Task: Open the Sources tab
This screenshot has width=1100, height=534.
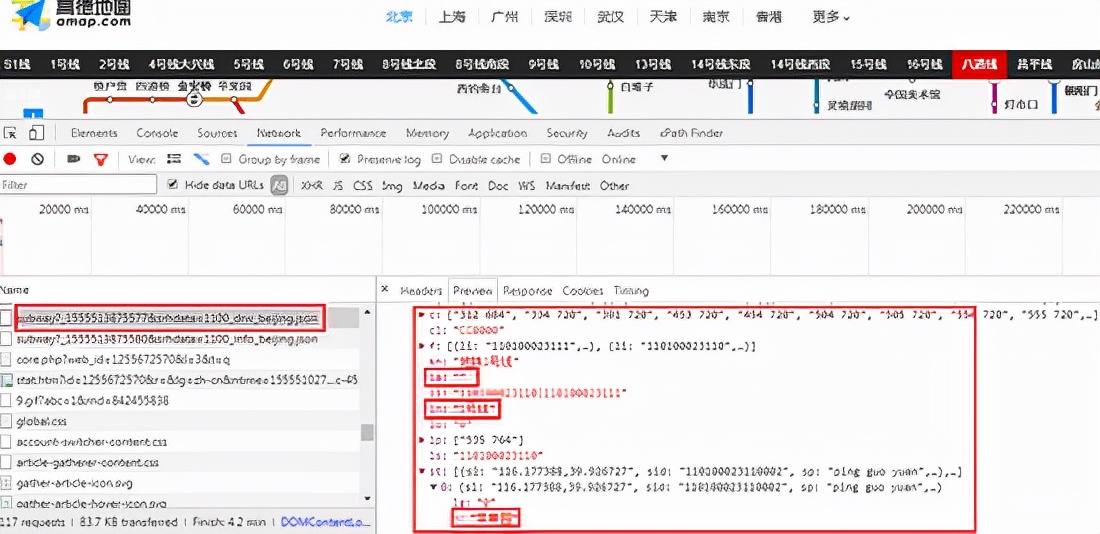Action: [x=217, y=133]
